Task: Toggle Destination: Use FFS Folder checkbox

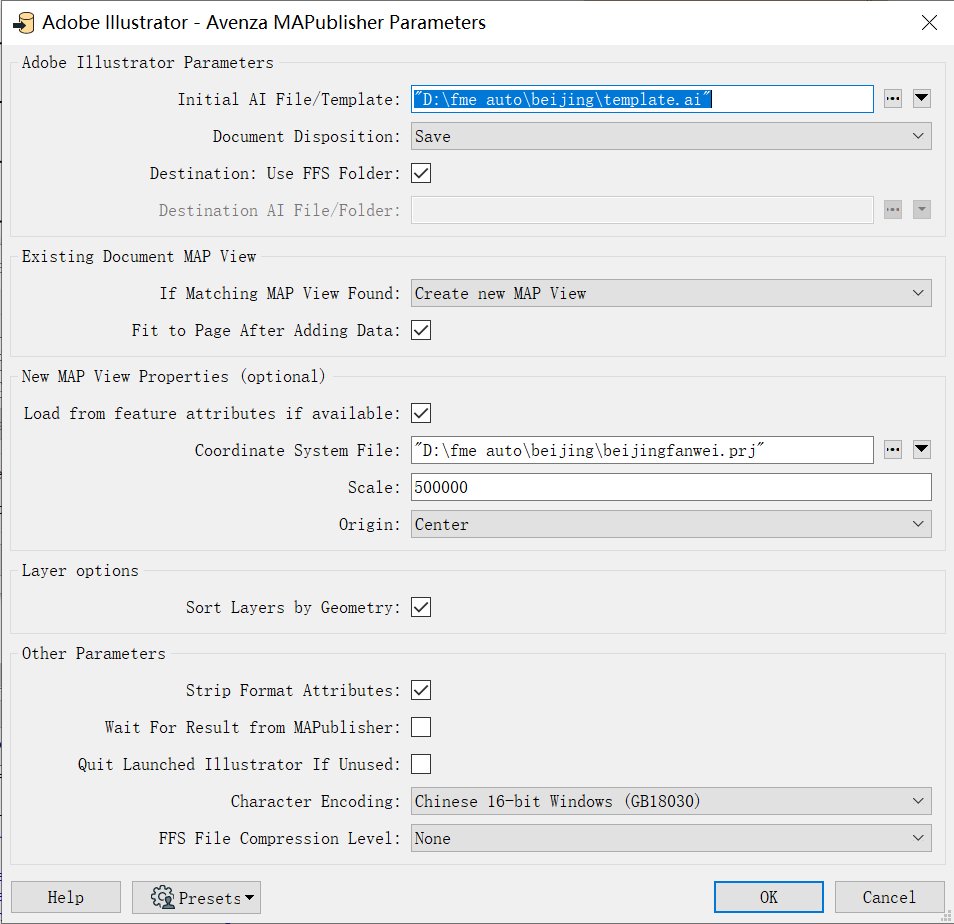Action: (x=421, y=173)
